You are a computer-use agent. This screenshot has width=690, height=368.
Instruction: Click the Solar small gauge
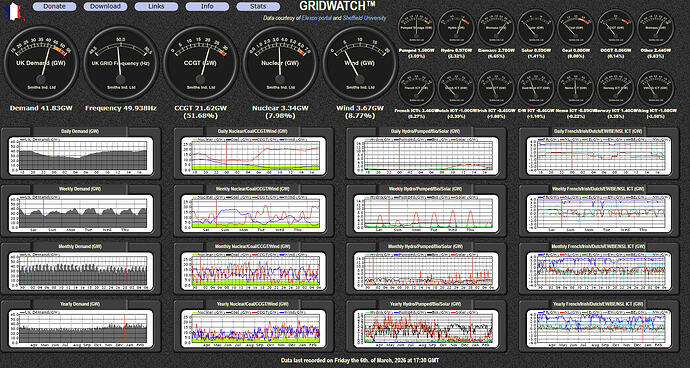pyautogui.click(x=536, y=27)
